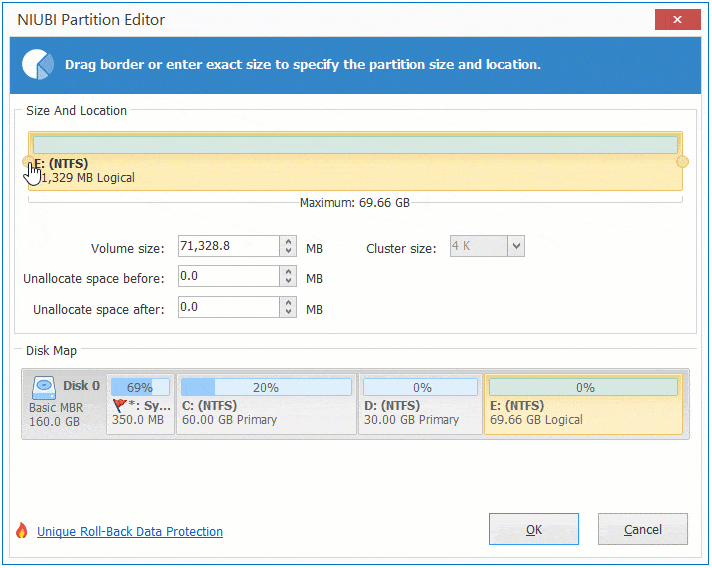This screenshot has width=712, height=568.
Task: Click the Volume size input field
Action: coord(228,246)
